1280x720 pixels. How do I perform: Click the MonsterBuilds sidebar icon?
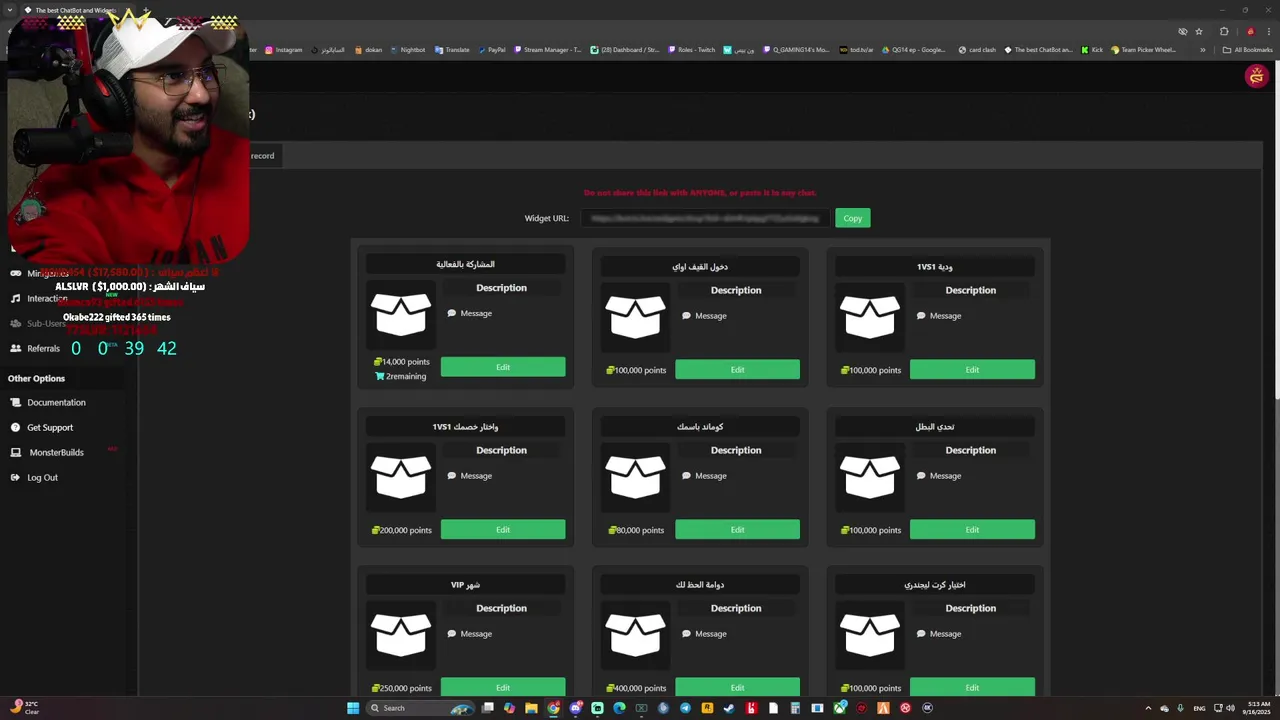(x=15, y=452)
